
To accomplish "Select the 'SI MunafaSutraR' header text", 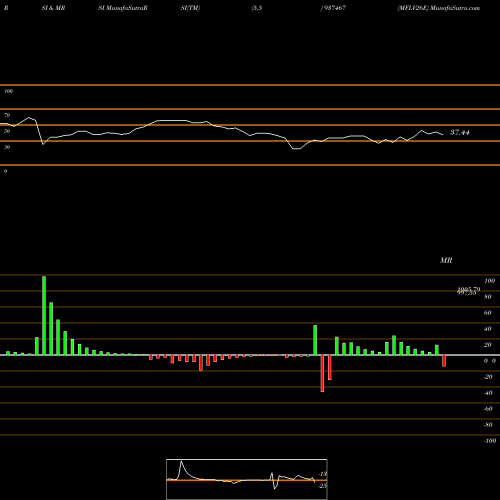I will 123,8.
